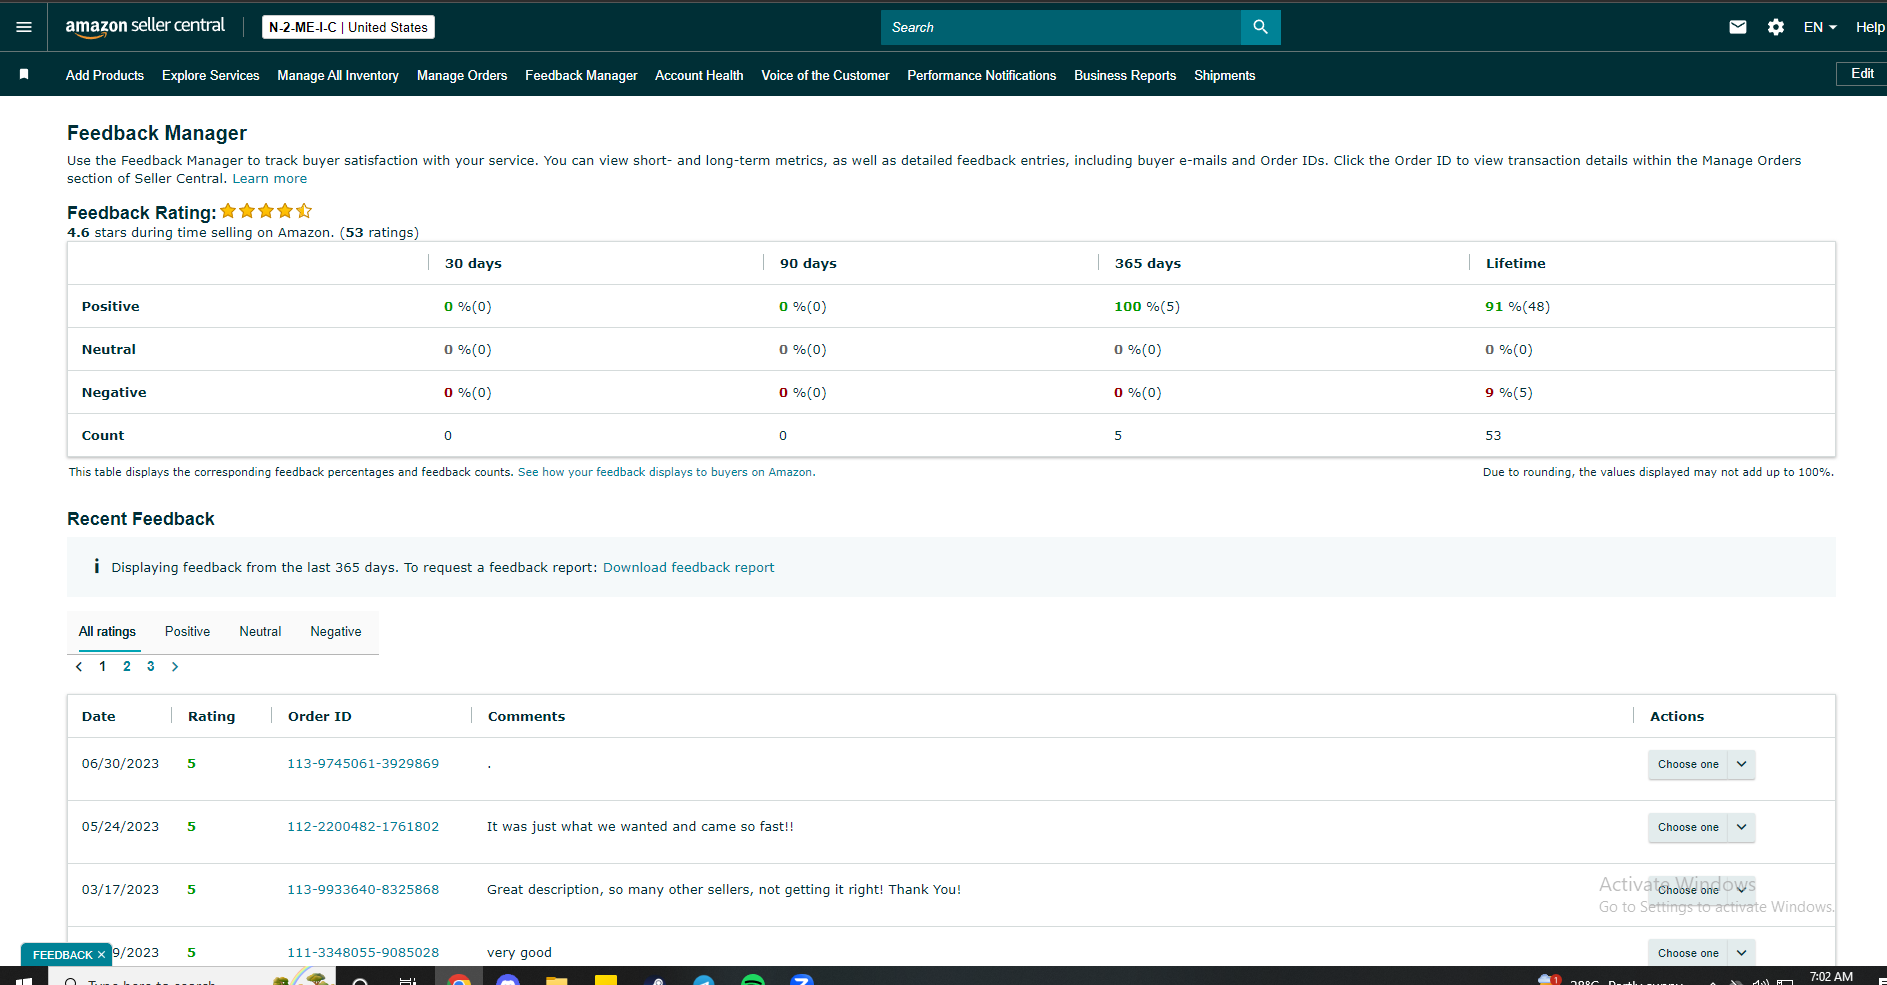The image size is (1887, 985).
Task: Click the Lifetime negative value 9 %(5)
Action: 1508,392
